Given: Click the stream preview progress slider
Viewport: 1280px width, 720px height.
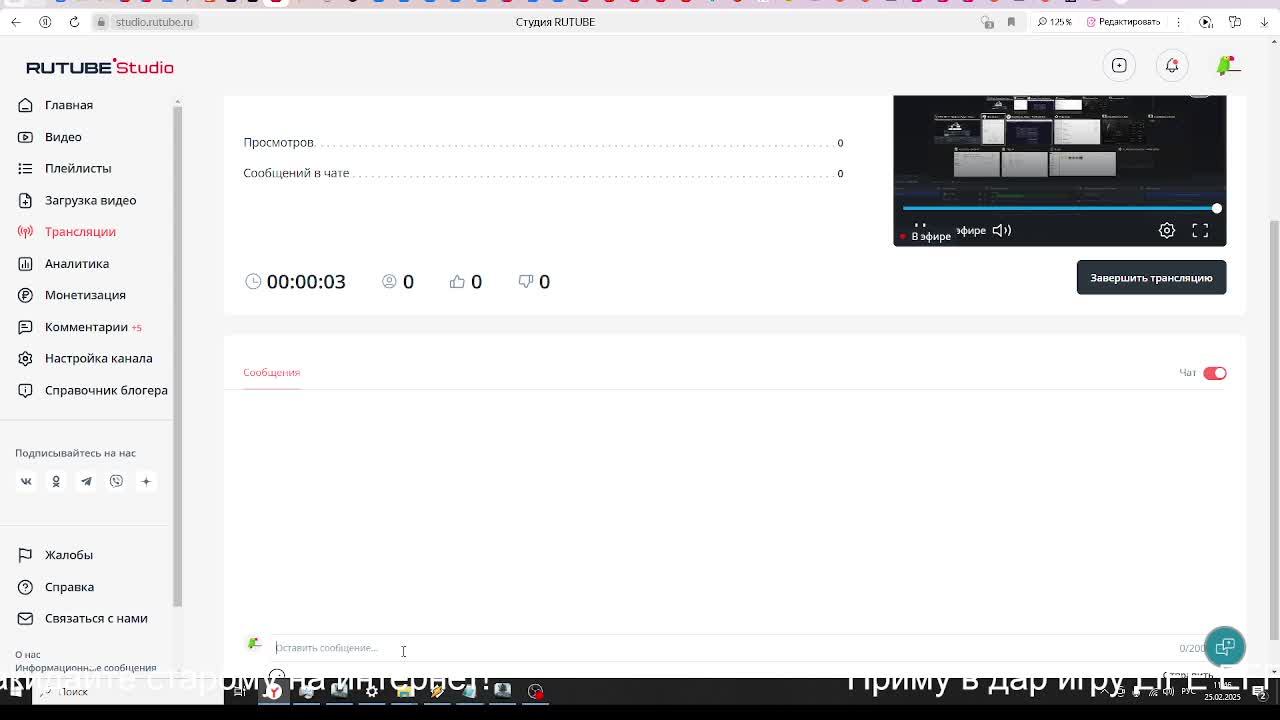Looking at the screenshot, I should point(1059,208).
